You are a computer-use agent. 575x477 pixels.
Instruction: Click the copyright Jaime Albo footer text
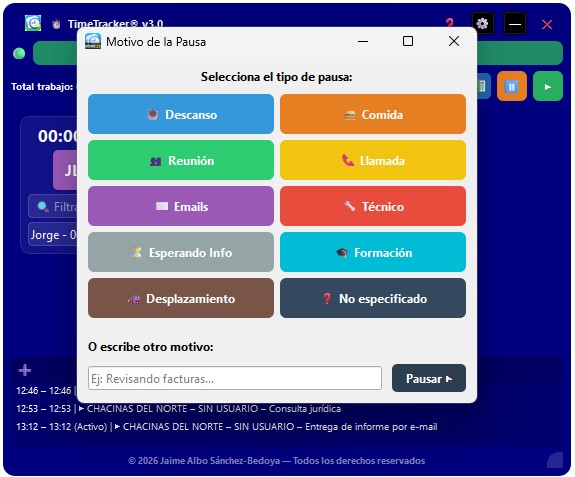click(276, 461)
